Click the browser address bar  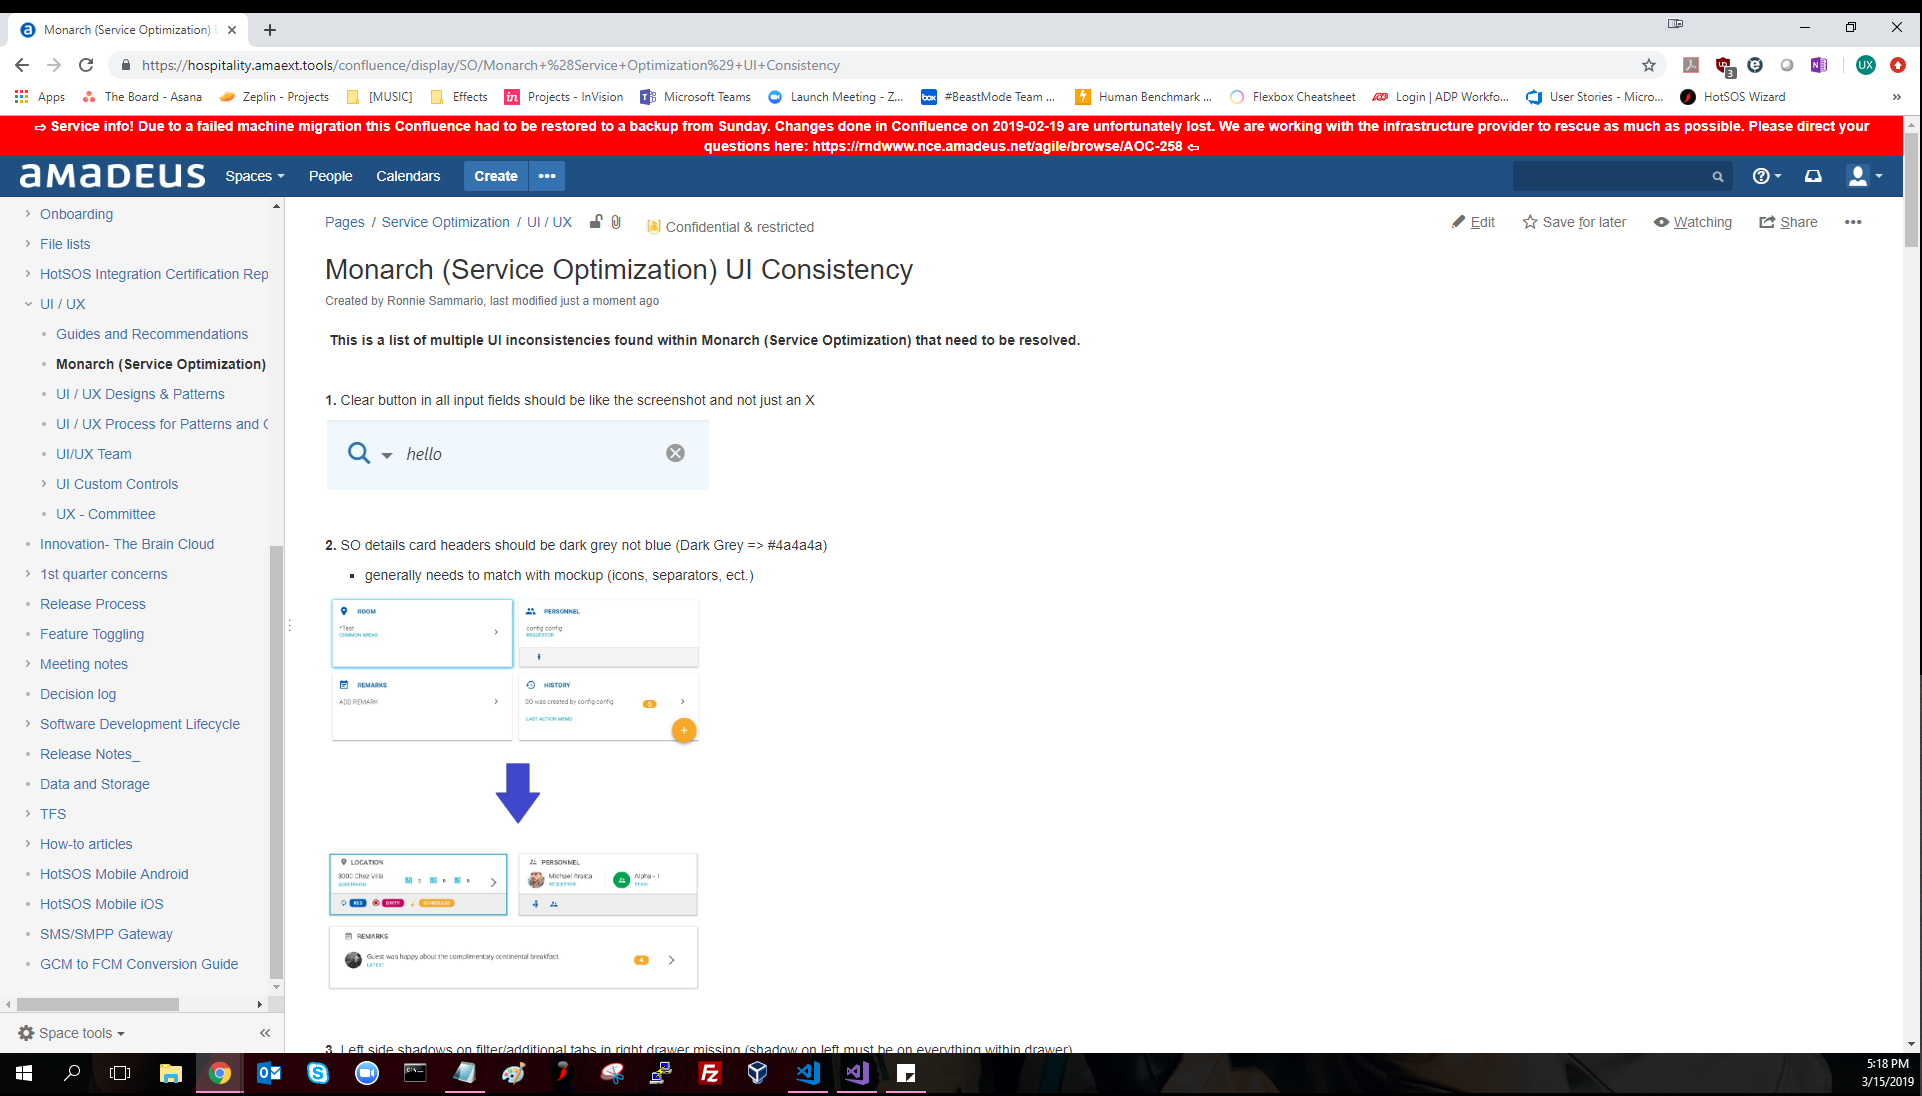pyautogui.click(x=880, y=65)
